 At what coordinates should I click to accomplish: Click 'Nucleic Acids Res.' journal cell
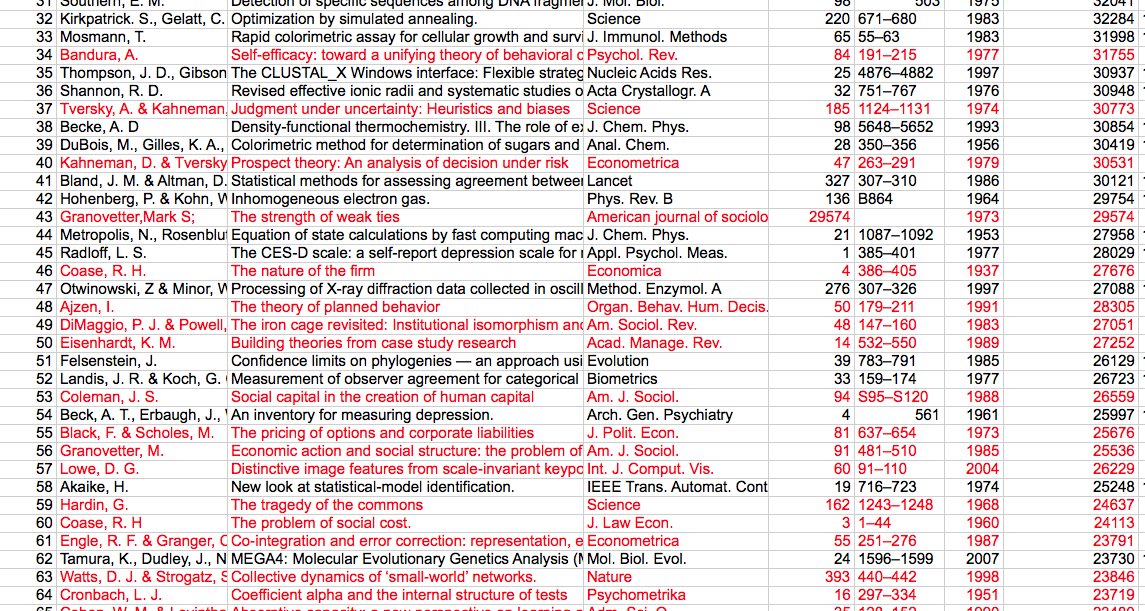tap(676, 73)
